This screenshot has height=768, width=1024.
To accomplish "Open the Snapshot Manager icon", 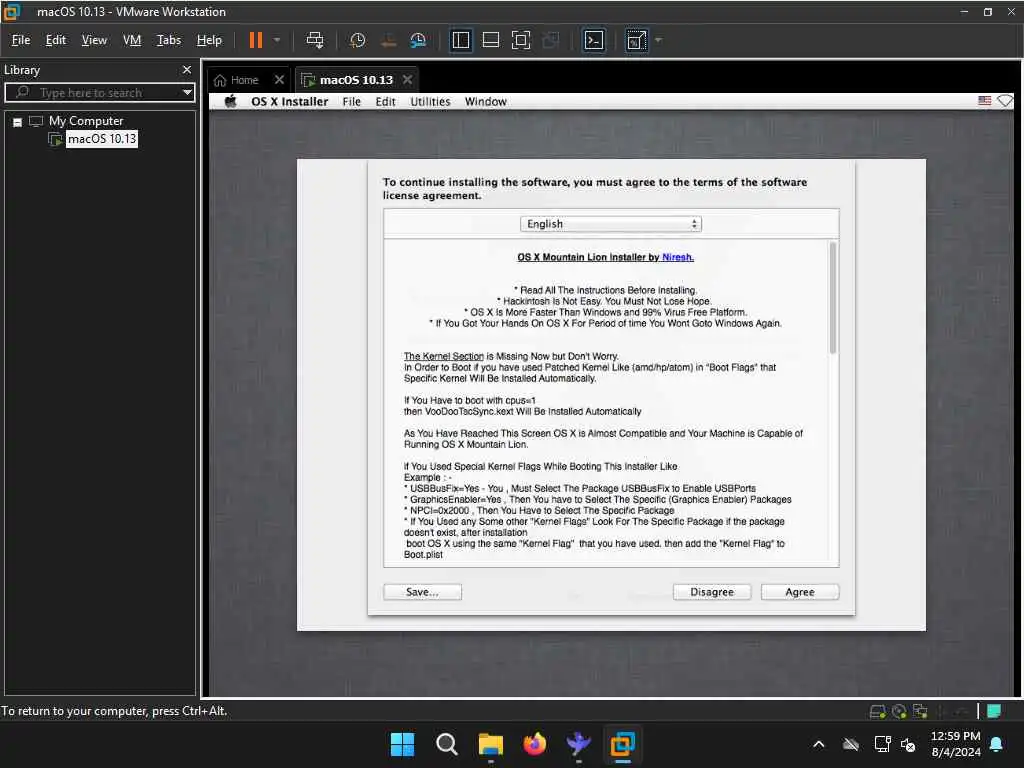I will point(418,40).
